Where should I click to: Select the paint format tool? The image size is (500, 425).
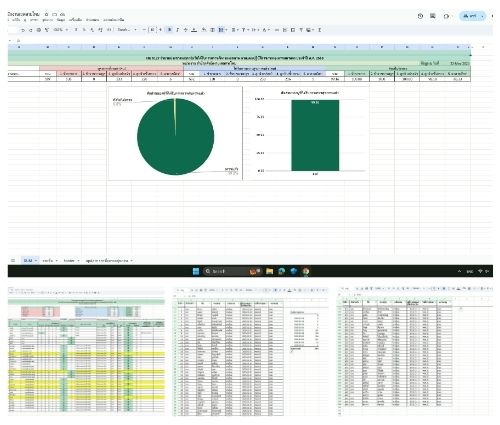(x=47, y=30)
